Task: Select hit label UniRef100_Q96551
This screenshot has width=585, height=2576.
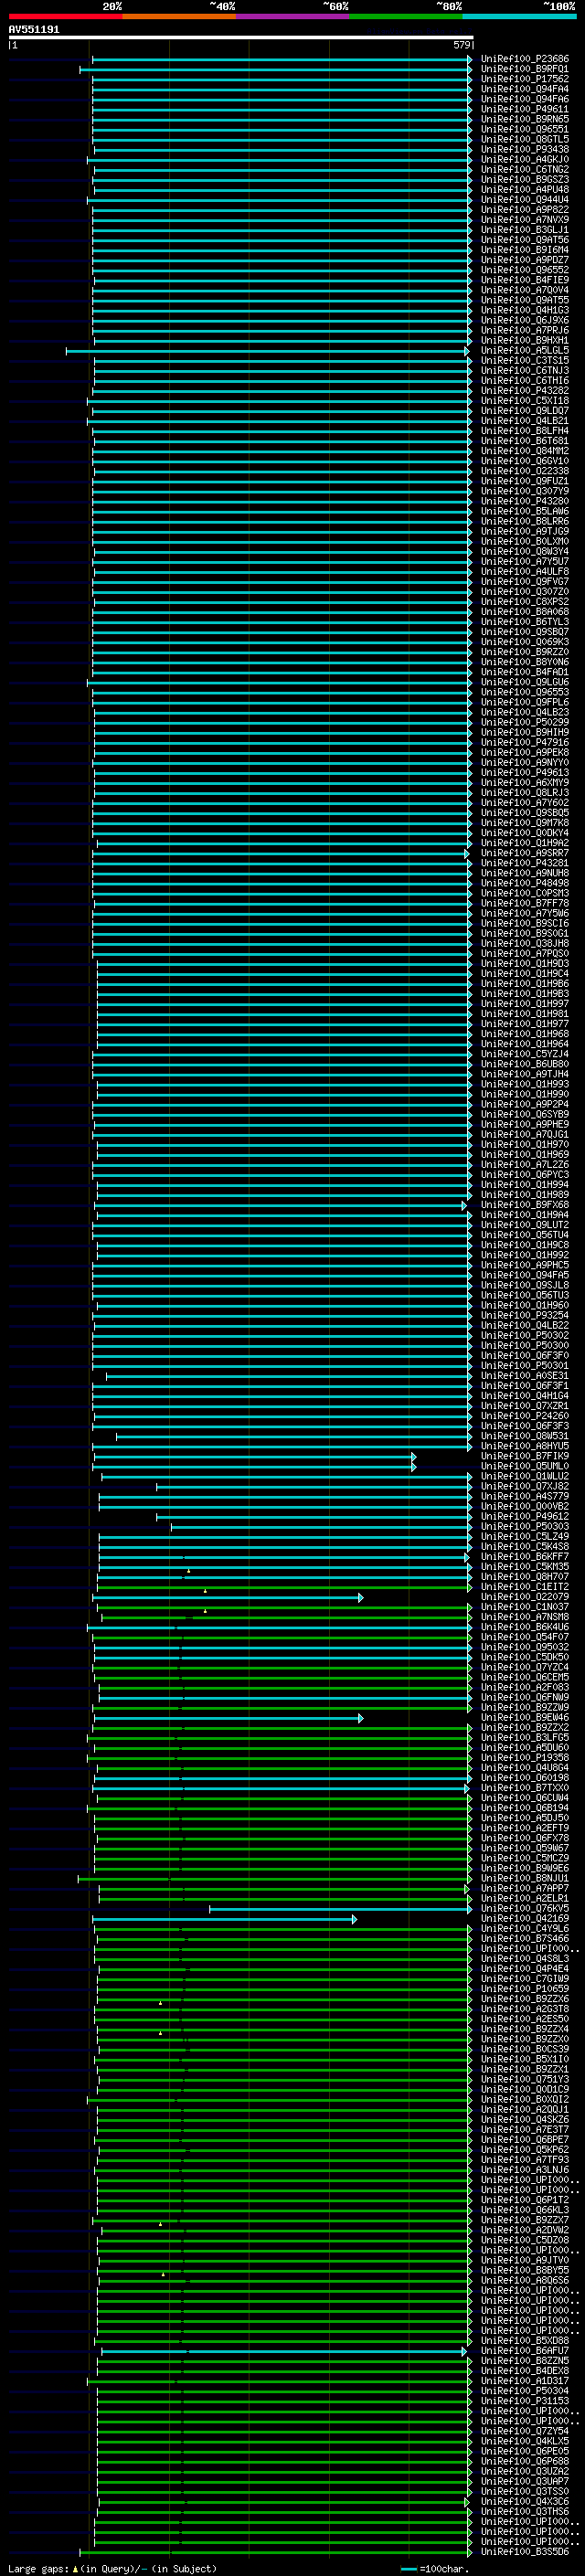Action: coord(524,129)
